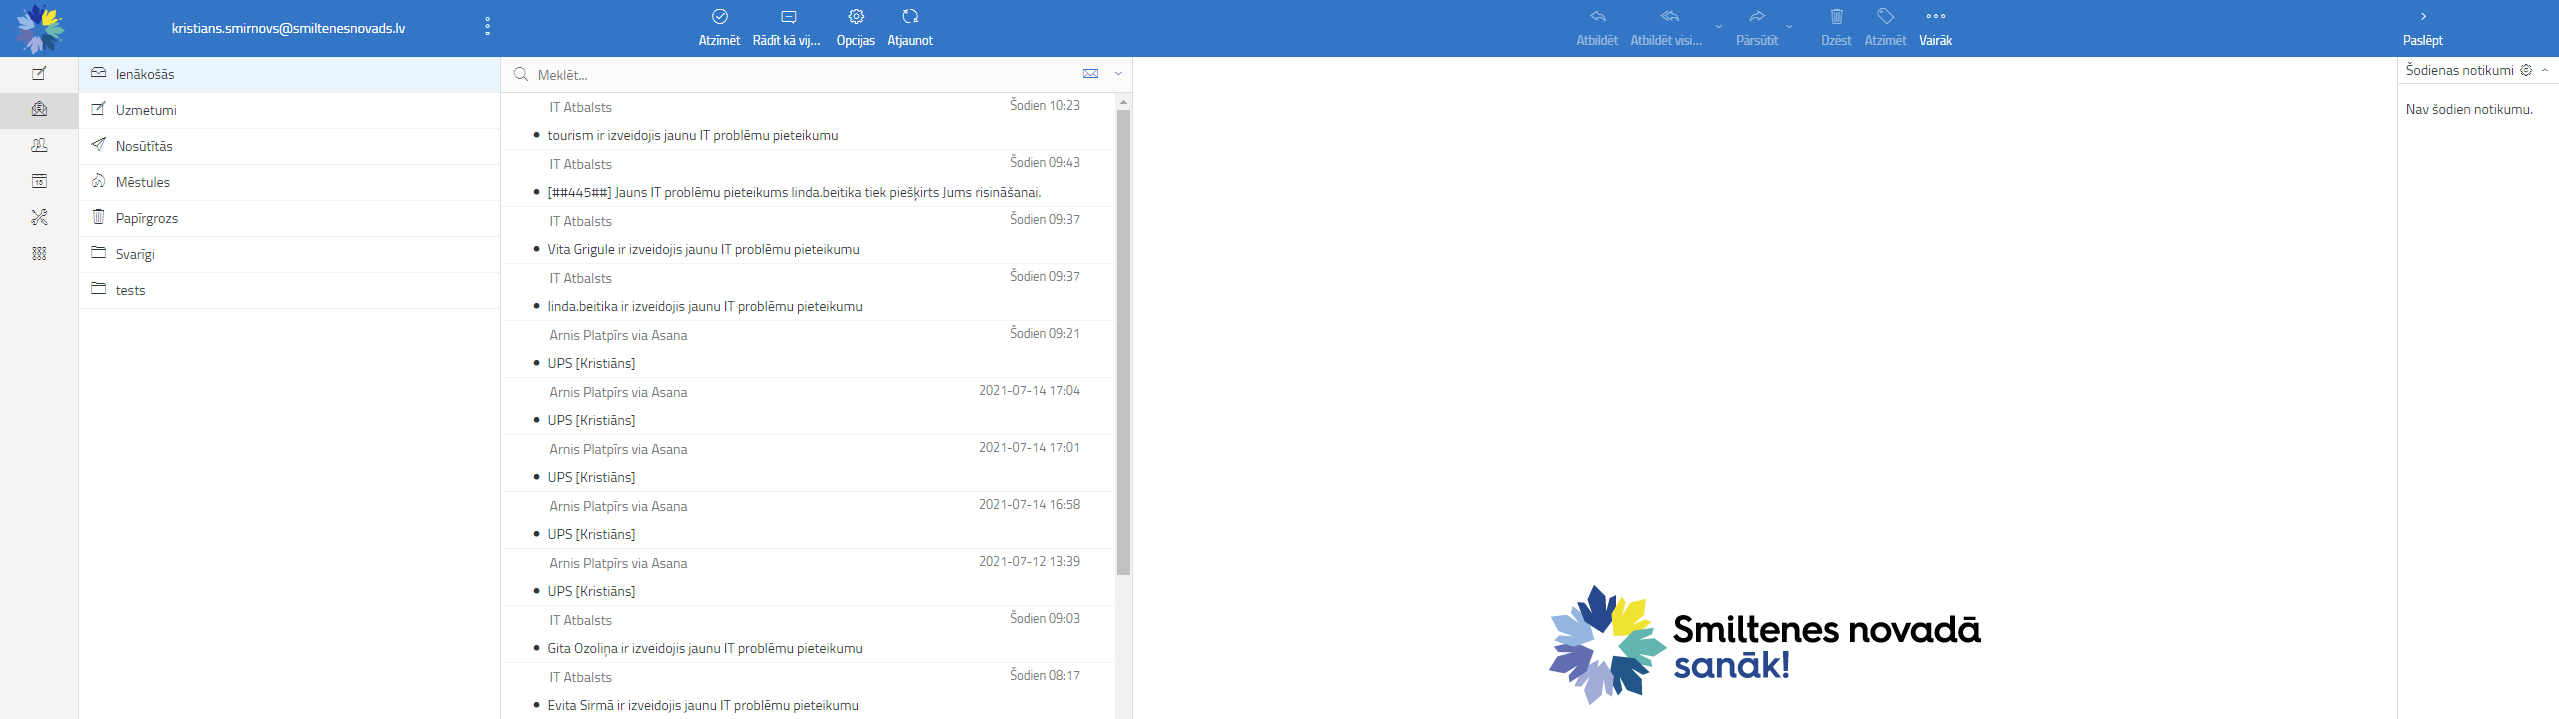This screenshot has height=719, width=2559.
Task: Collapse the Šodienas notikumi section
Action: (x=2545, y=70)
